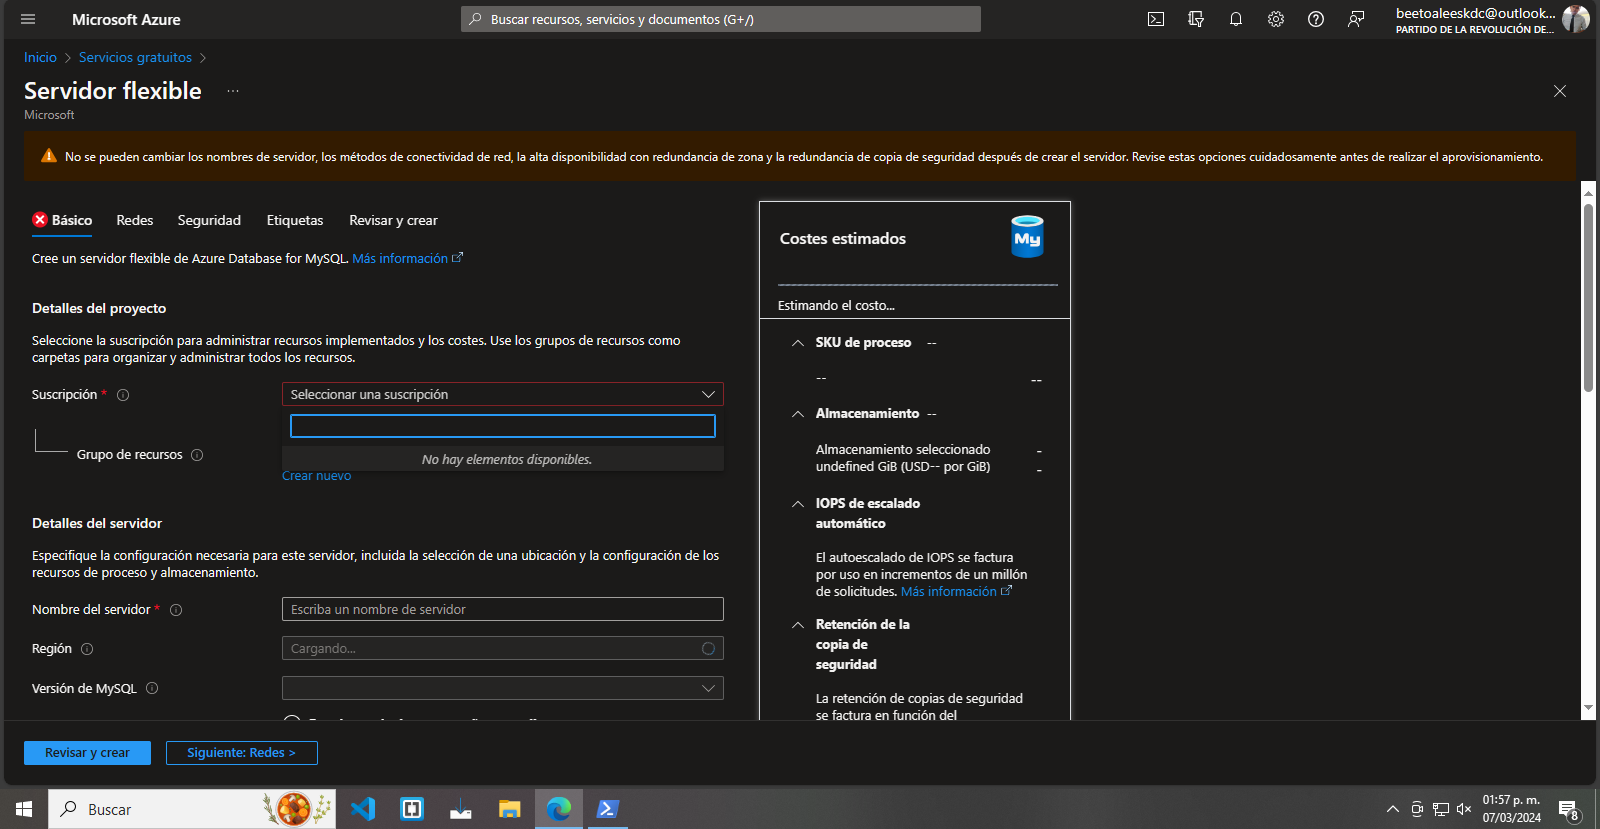Open the feedback icon in top bar

[1356, 19]
